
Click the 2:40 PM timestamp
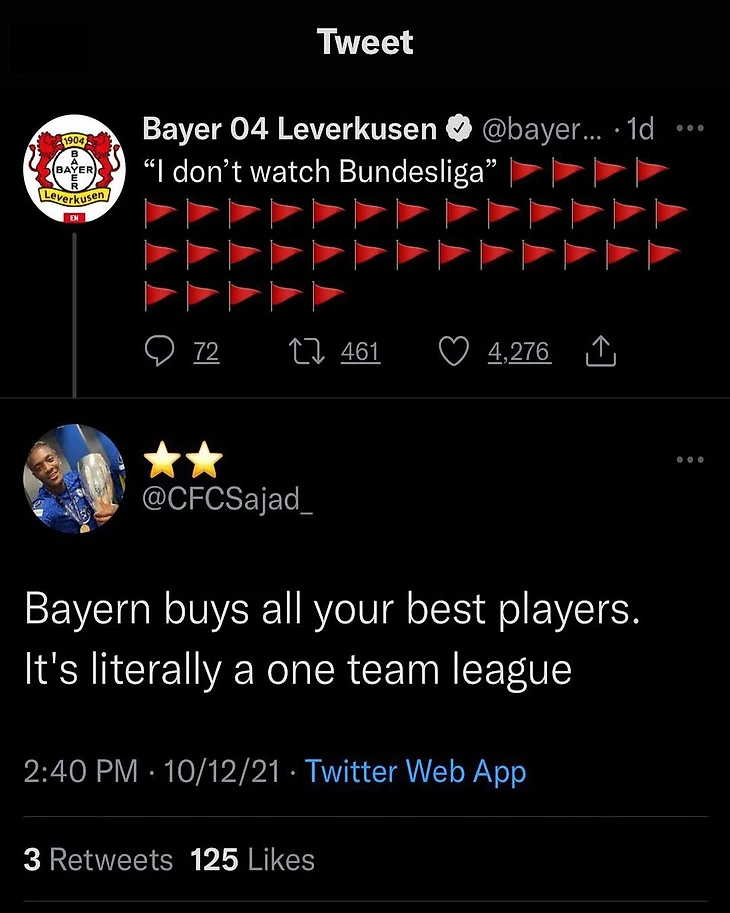click(79, 772)
